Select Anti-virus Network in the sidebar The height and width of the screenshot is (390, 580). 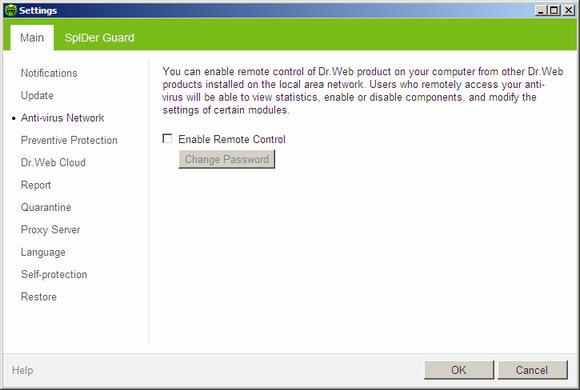(62, 118)
